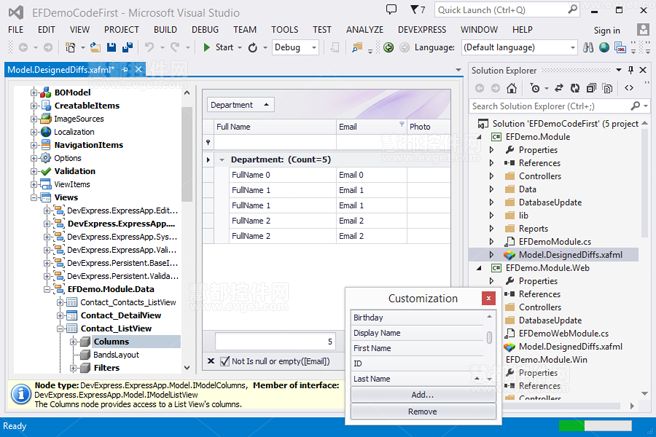The height and width of the screenshot is (437, 656).
Task: Open the TOOLS menu
Action: (x=284, y=30)
